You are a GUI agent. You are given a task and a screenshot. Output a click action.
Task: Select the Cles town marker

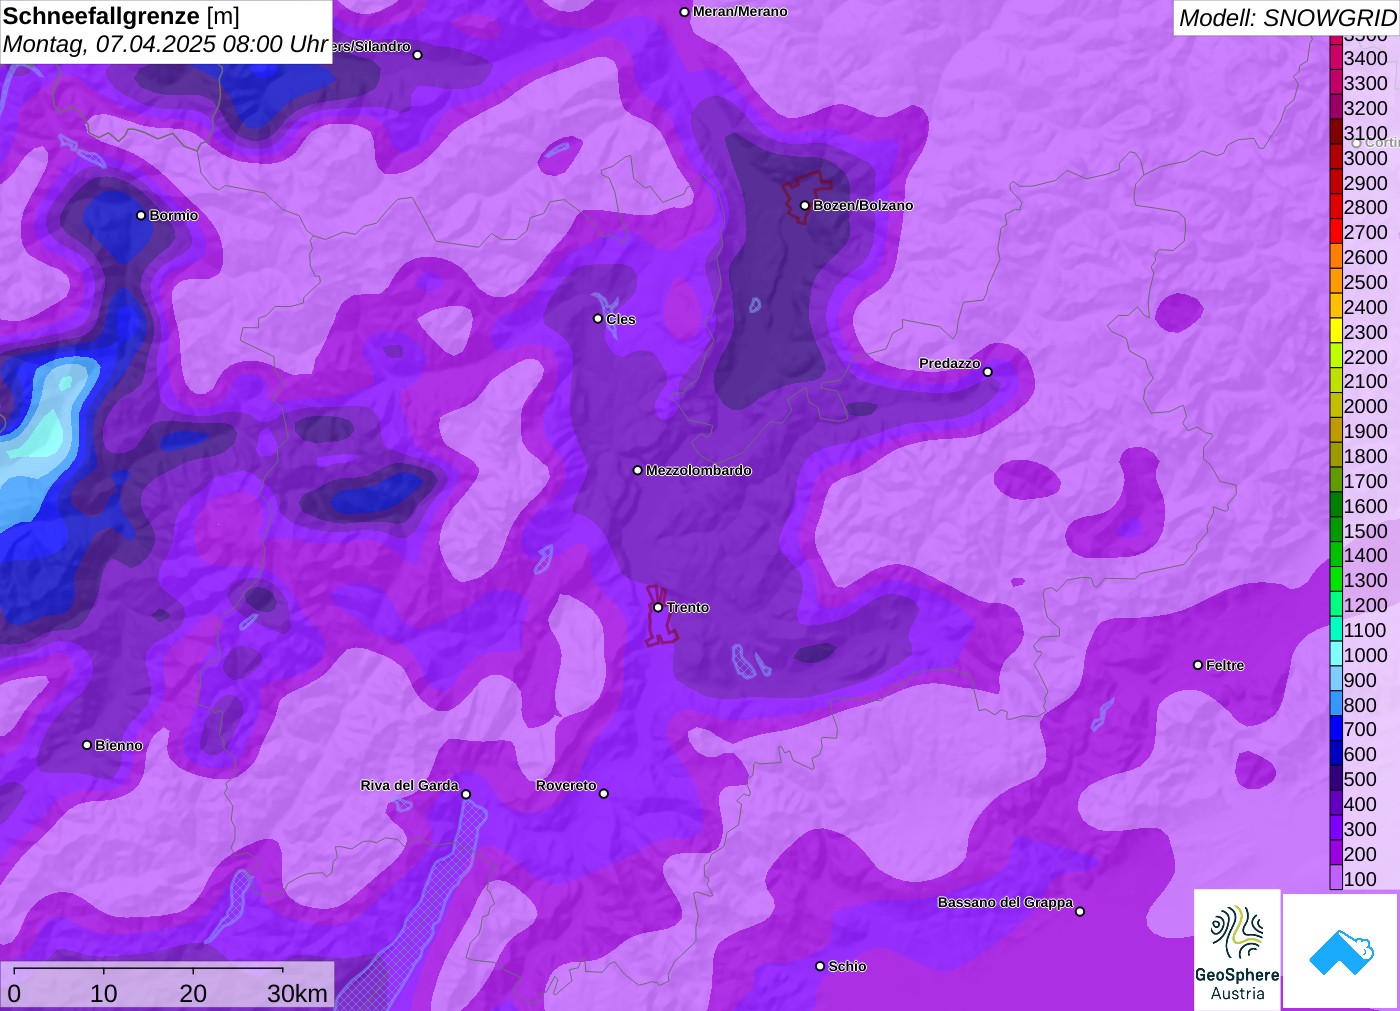(x=598, y=319)
